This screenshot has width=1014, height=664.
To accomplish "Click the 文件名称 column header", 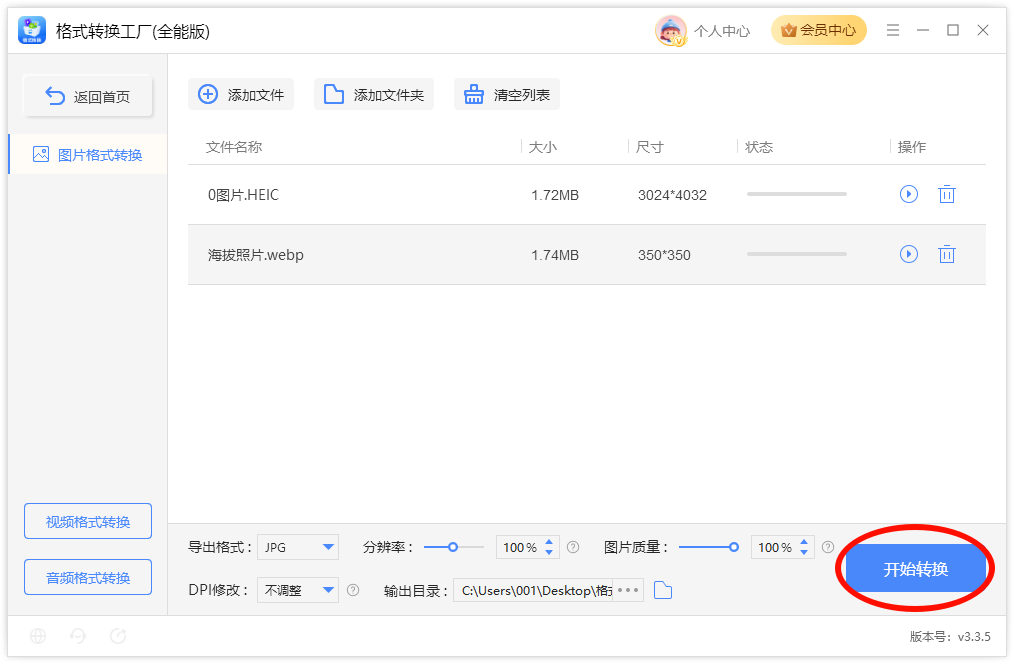I will [x=234, y=147].
